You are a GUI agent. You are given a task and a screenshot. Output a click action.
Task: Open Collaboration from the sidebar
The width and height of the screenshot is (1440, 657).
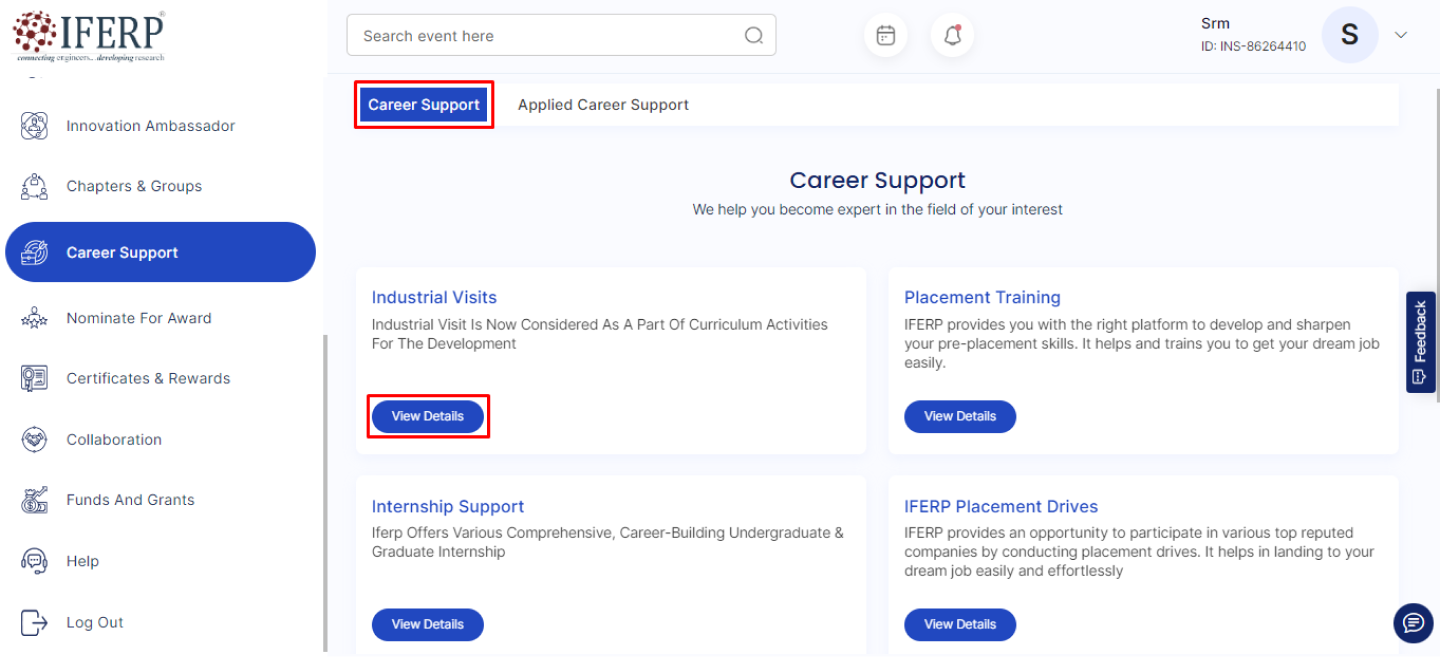[x=114, y=440]
